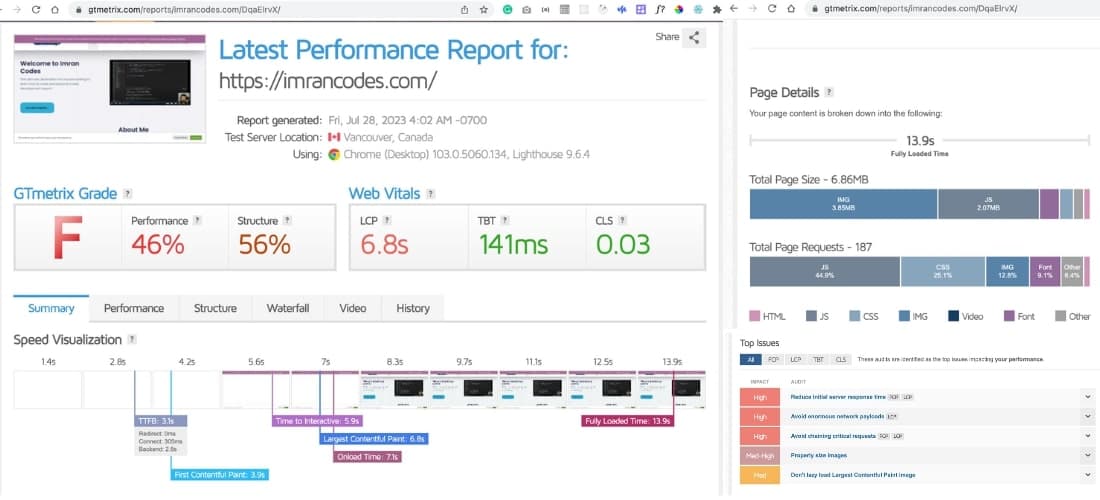Click the Canada flag icon
The width and height of the screenshot is (1100, 500).
click(x=334, y=137)
